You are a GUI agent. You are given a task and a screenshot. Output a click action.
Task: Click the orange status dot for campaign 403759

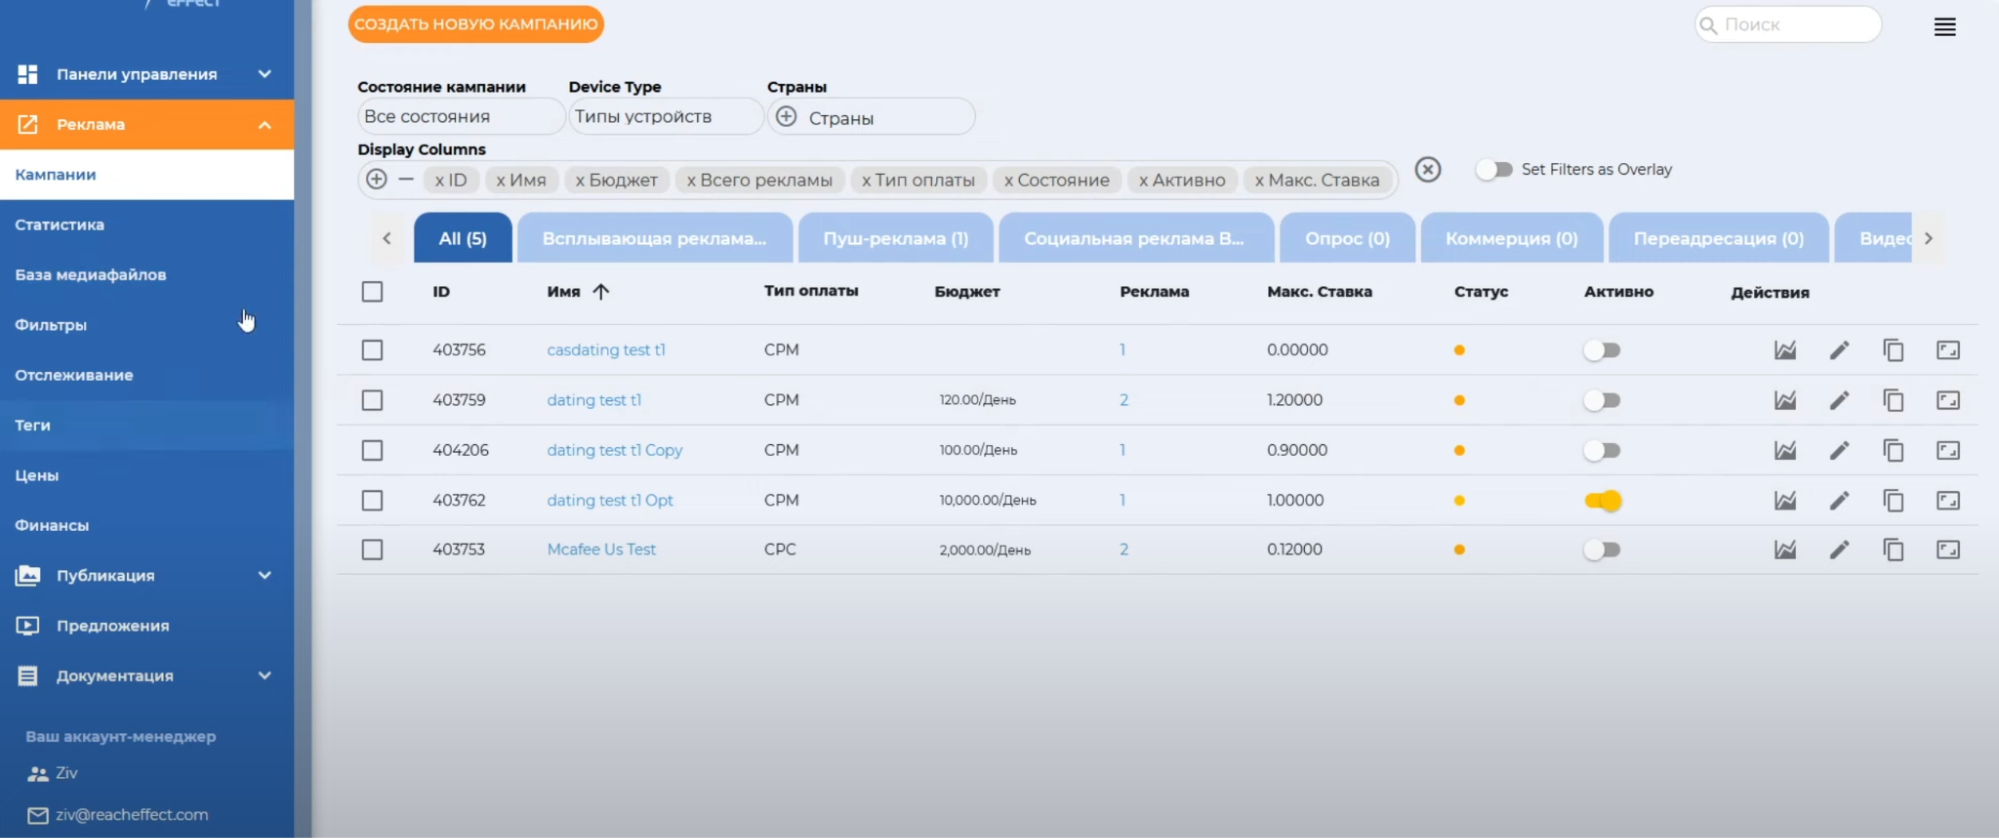pyautogui.click(x=1459, y=400)
